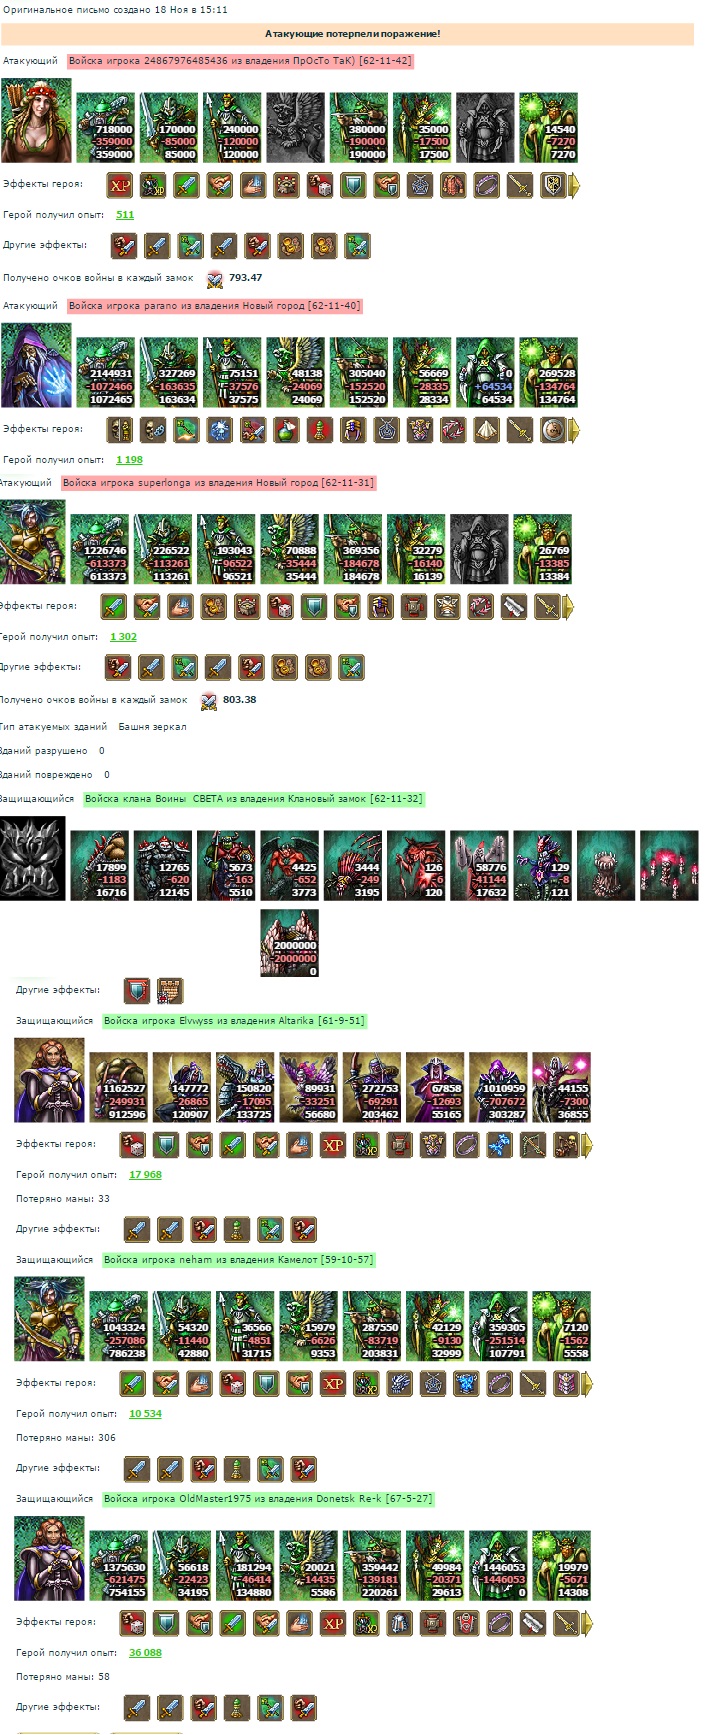Click the shield icon in clan castle other effects

tap(137, 991)
